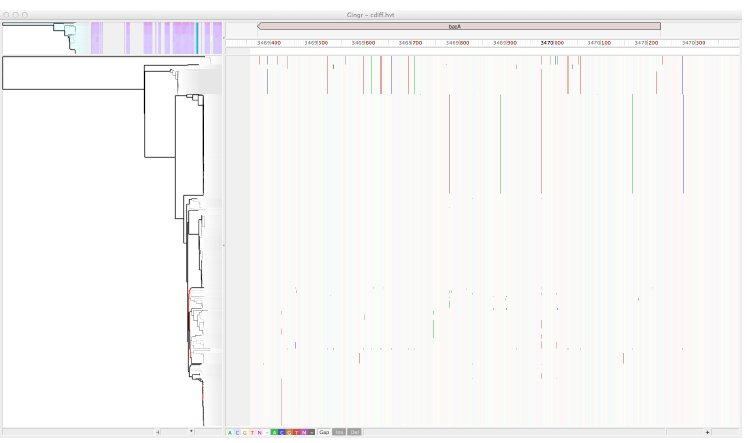Click the red-filled T legend swatch
The height and width of the screenshot is (443, 747).
(297, 433)
